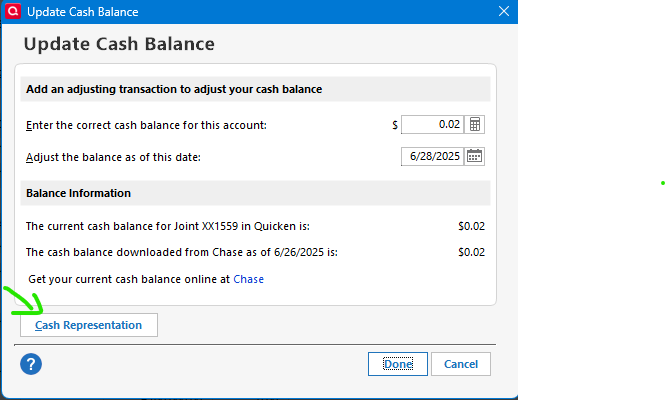Close the Update Cash Balance dialog
666x400 pixels.
[504, 11]
